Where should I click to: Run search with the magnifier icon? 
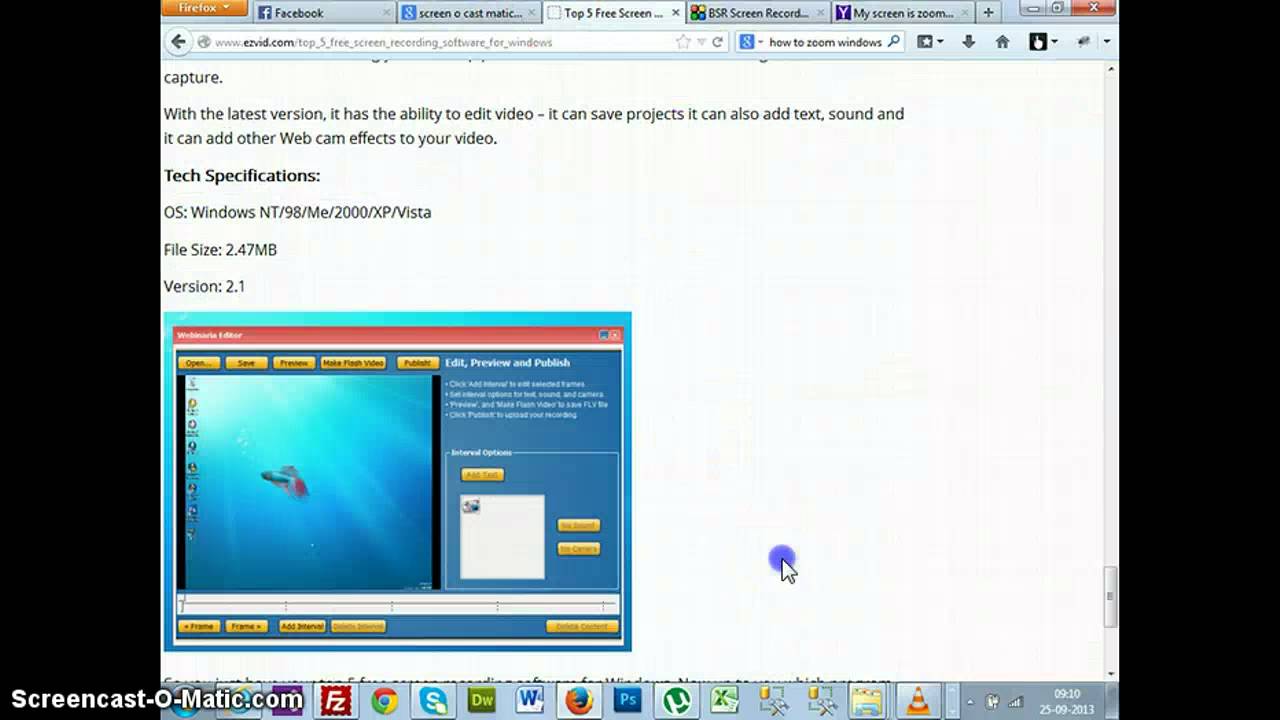point(894,42)
